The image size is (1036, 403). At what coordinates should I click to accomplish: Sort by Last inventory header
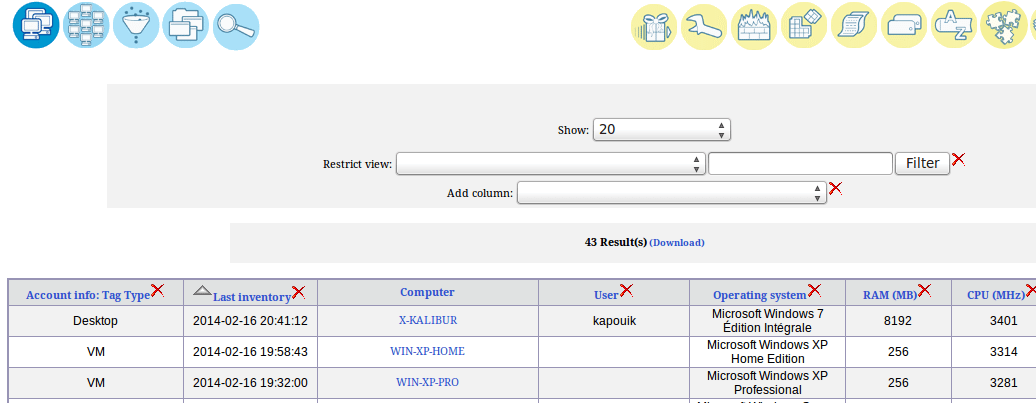[252, 297]
